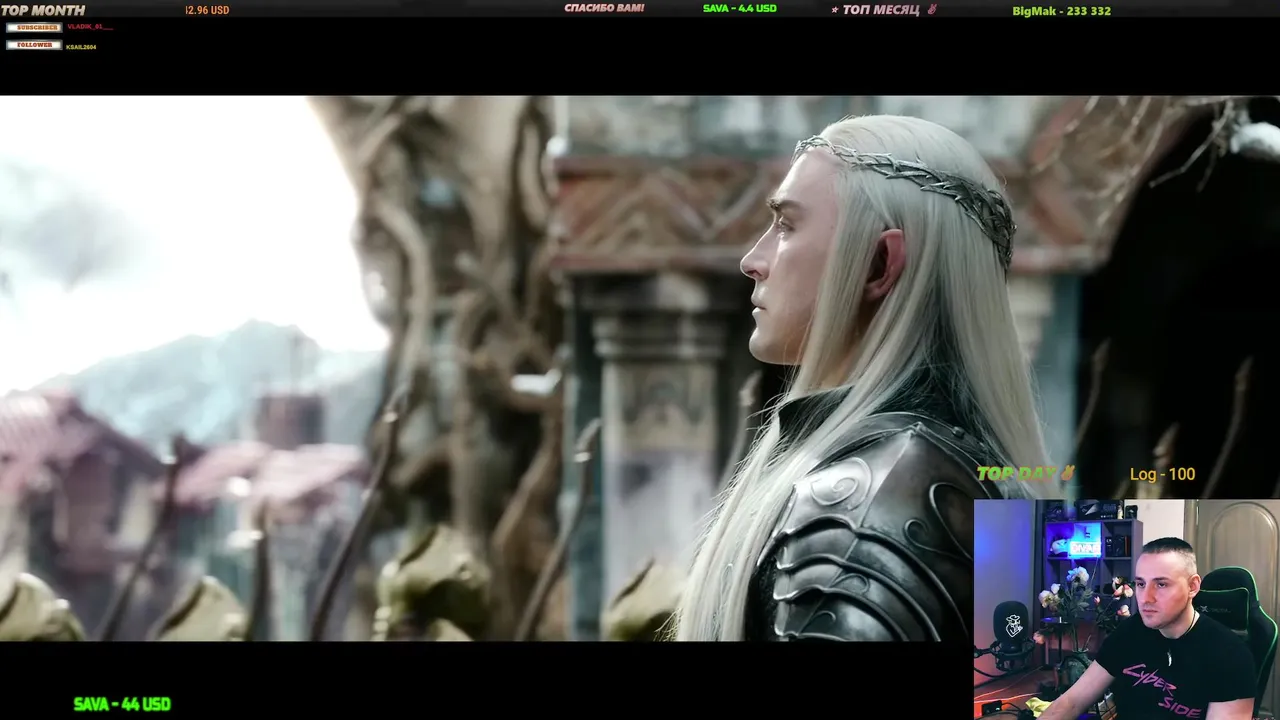Select the FOLLOWER badge
Image resolution: width=1280 pixels, height=720 pixels.
pyautogui.click(x=34, y=45)
